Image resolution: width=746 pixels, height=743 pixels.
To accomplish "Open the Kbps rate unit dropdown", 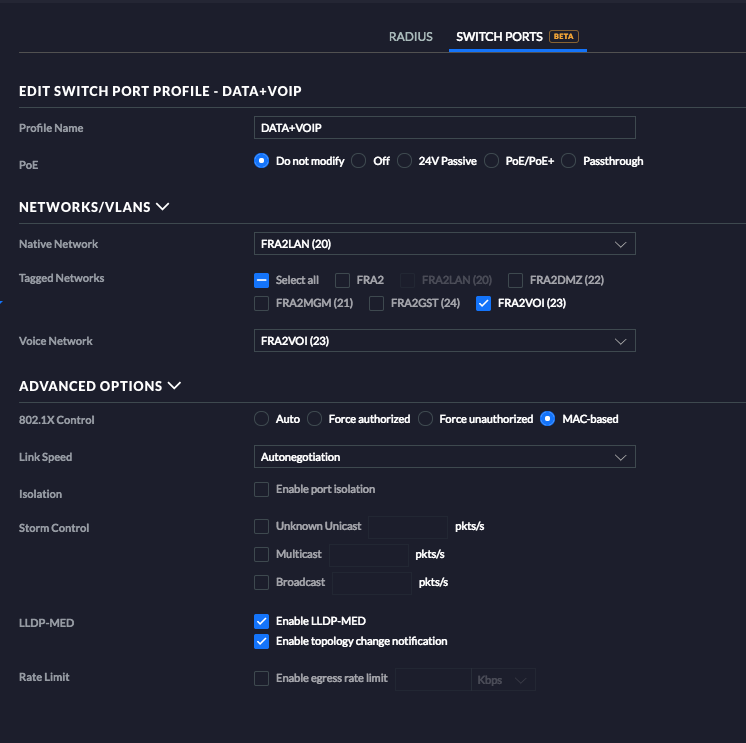I will point(503,680).
